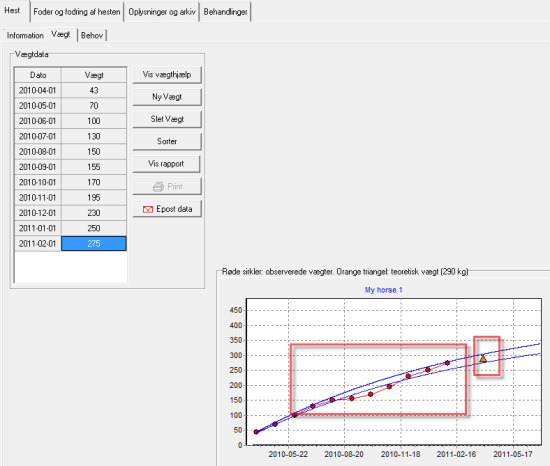
Task: Select the Behov sub-tab
Action: (x=92, y=35)
